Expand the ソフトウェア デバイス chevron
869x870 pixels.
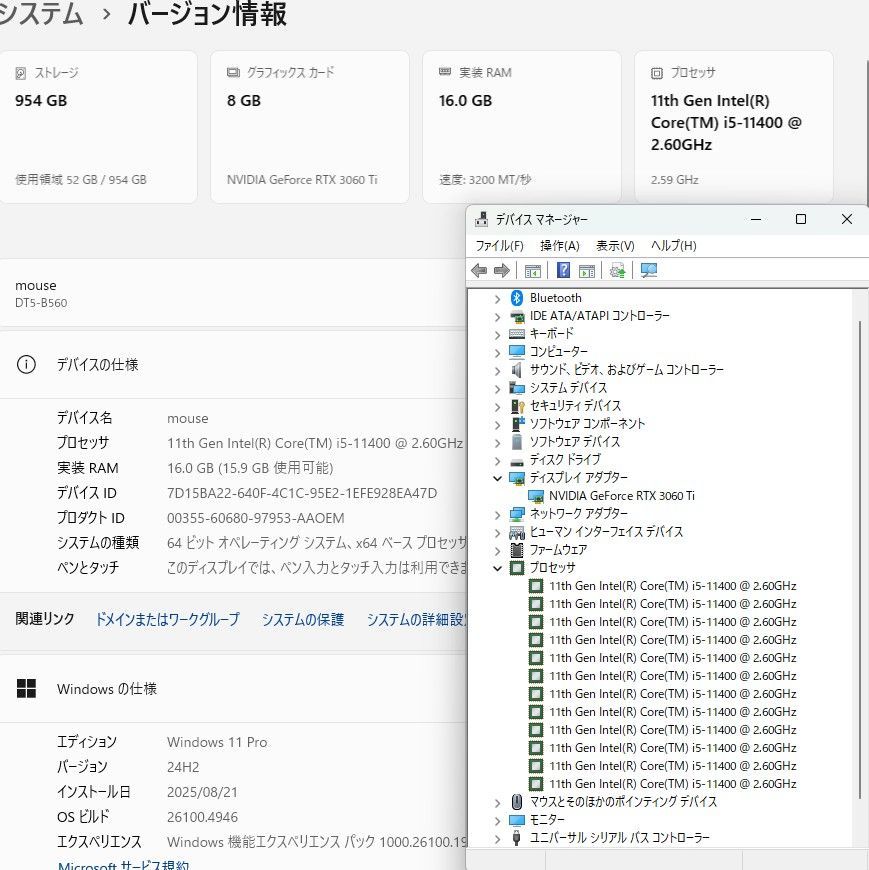tap(497, 443)
